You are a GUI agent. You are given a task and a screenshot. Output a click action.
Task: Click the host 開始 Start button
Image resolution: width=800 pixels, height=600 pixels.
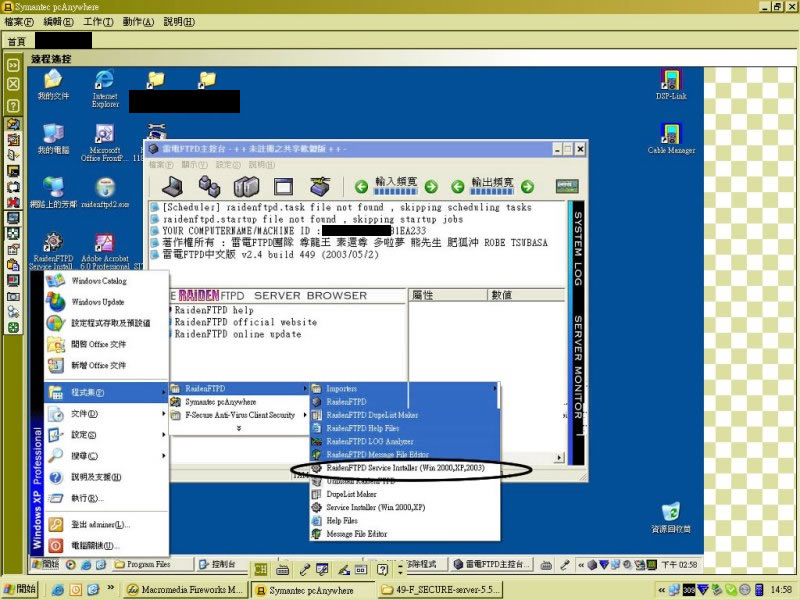pos(20,589)
